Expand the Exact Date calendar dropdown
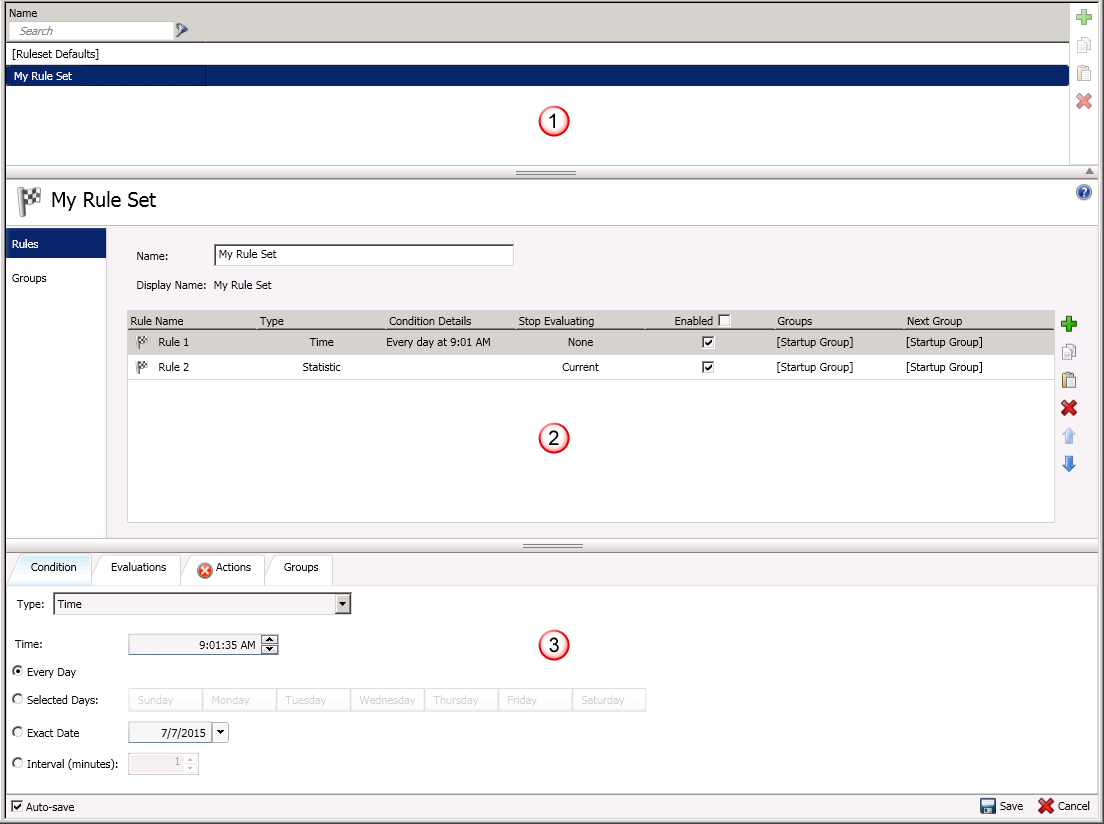Viewport: 1104px width, 824px height. [x=221, y=732]
